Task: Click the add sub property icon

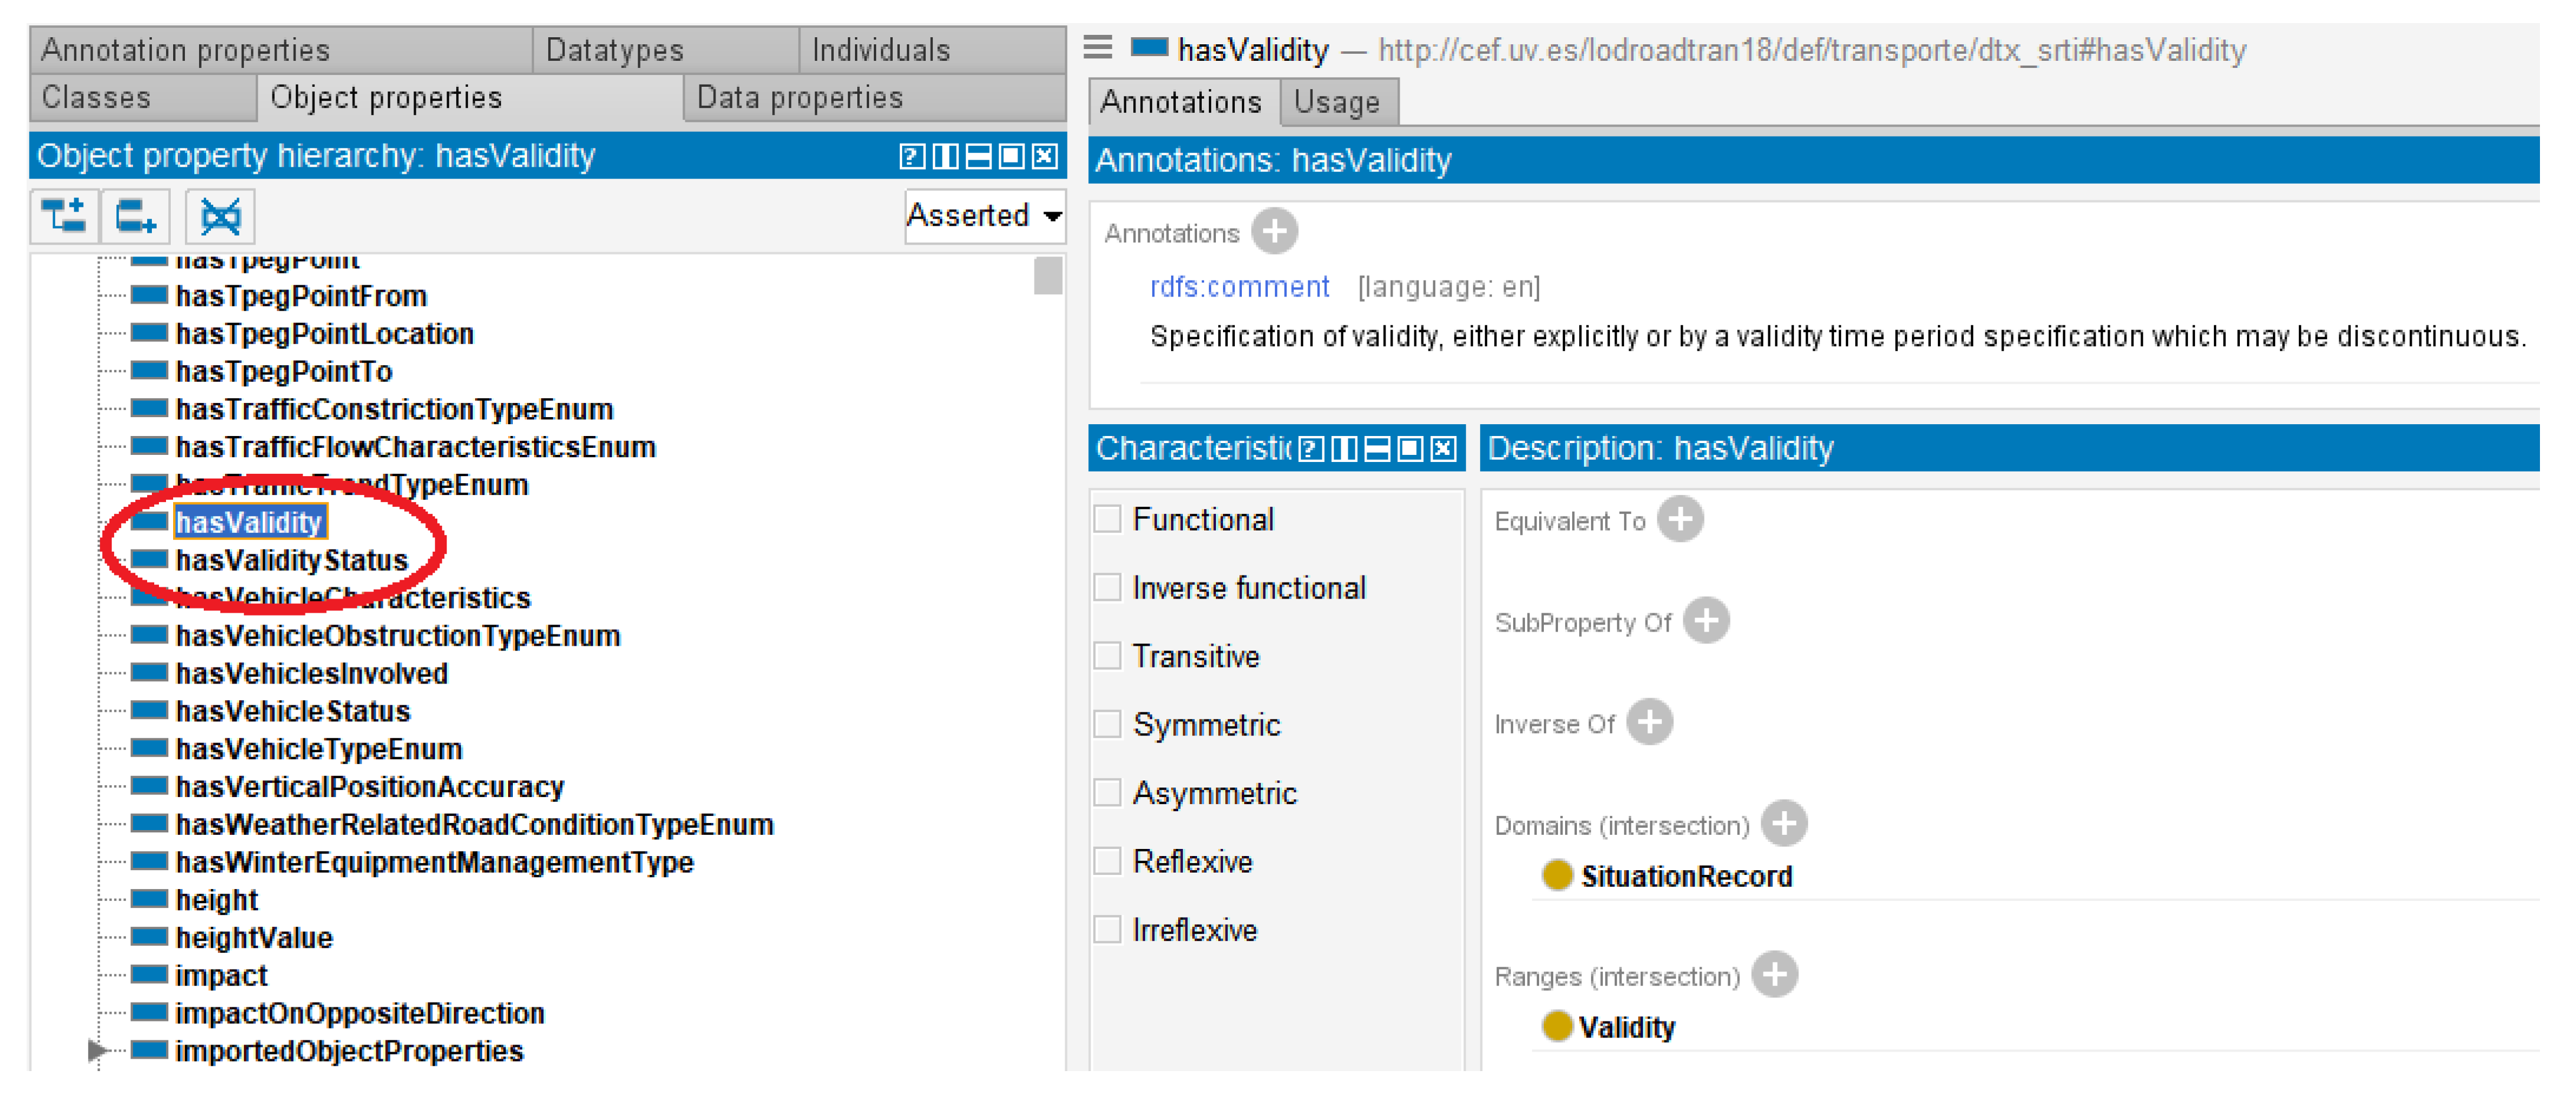Action: click(64, 216)
